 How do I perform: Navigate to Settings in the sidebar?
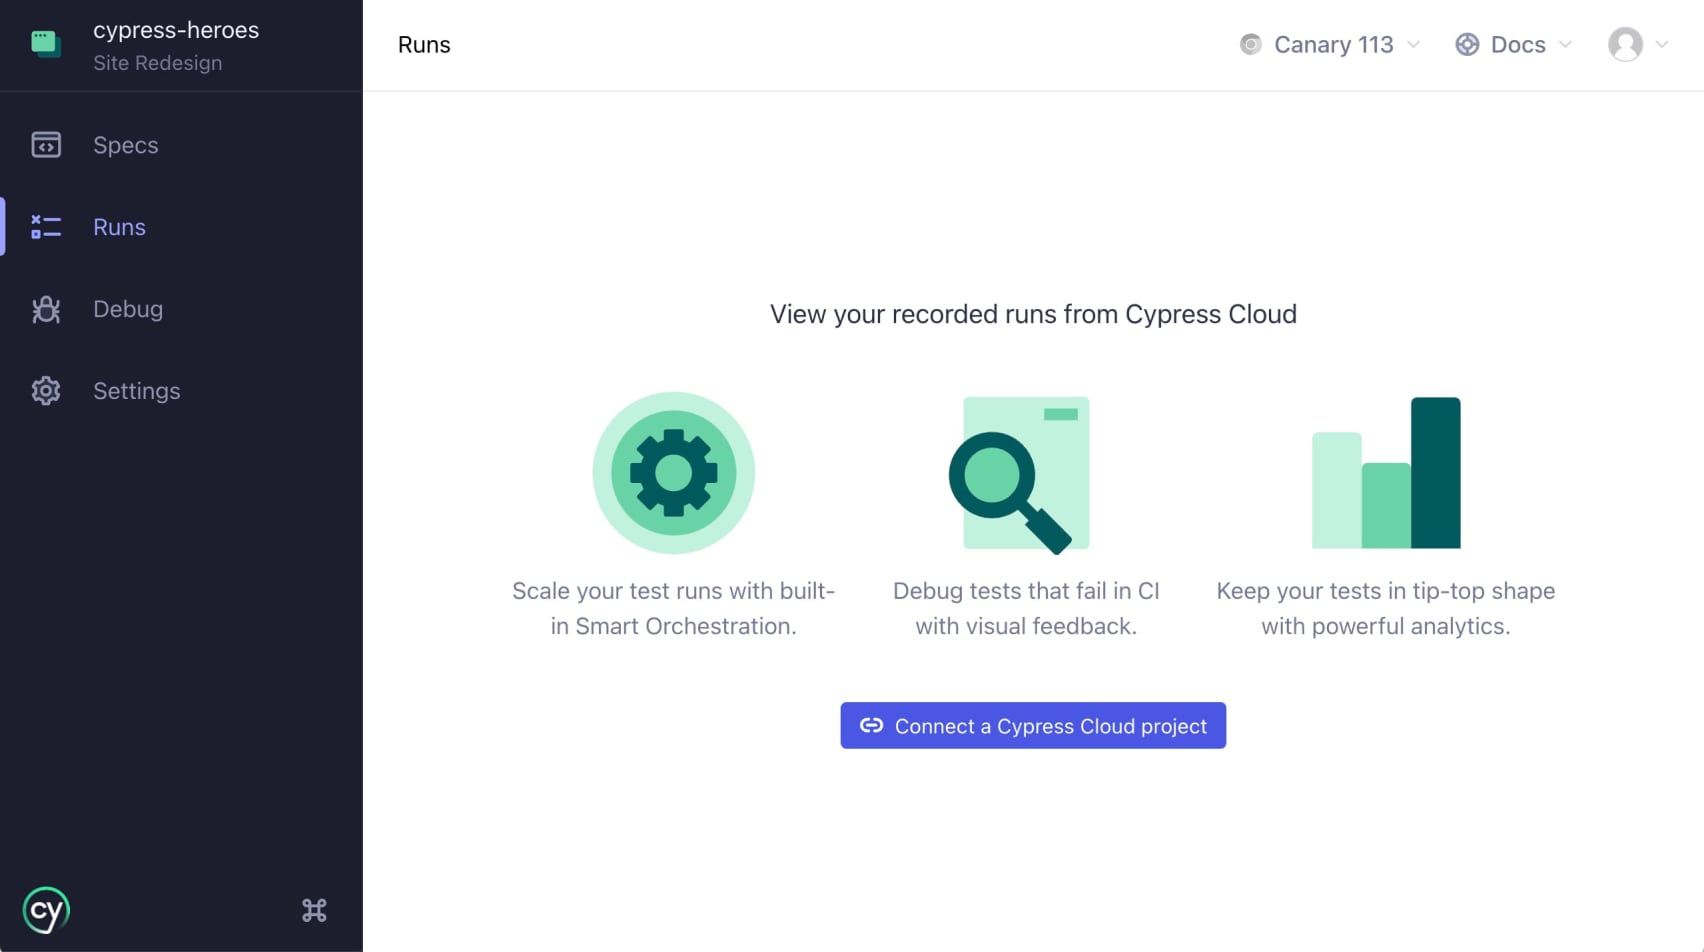coord(136,391)
